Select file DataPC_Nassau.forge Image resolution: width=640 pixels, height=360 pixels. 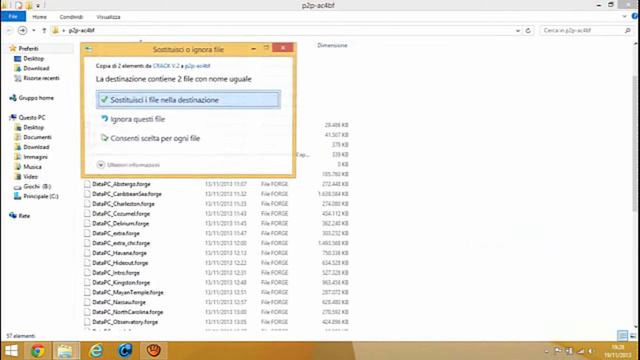coord(119,302)
